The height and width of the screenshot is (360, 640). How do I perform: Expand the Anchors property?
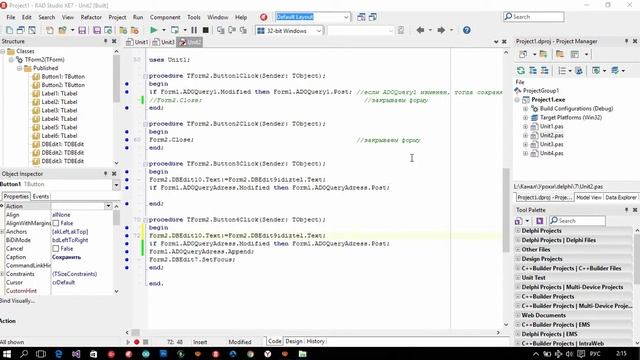[x=2, y=231]
